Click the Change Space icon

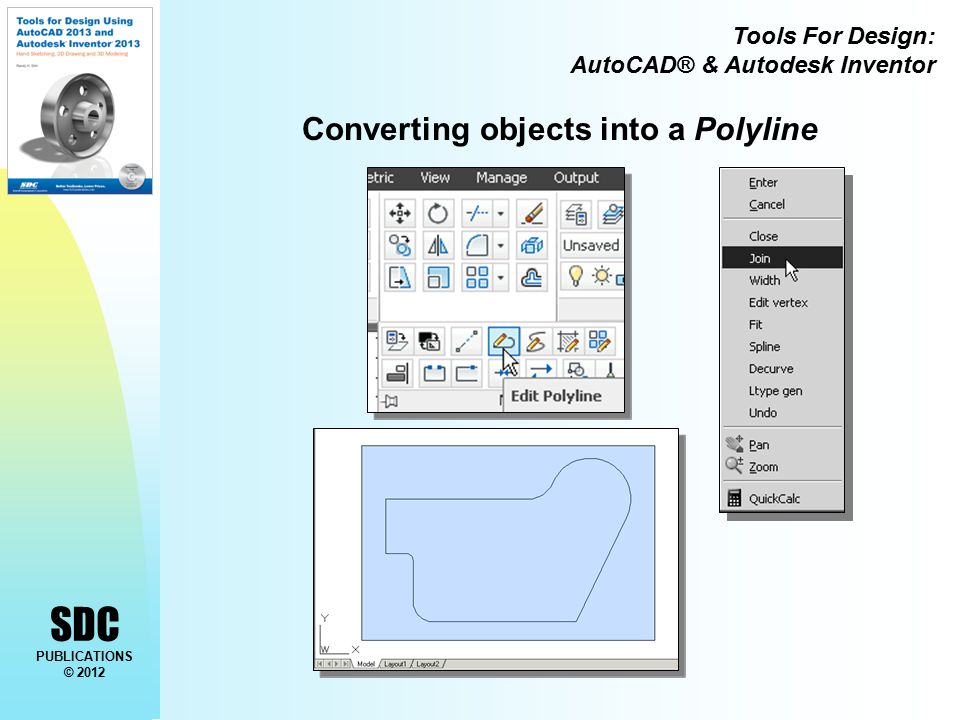click(429, 341)
